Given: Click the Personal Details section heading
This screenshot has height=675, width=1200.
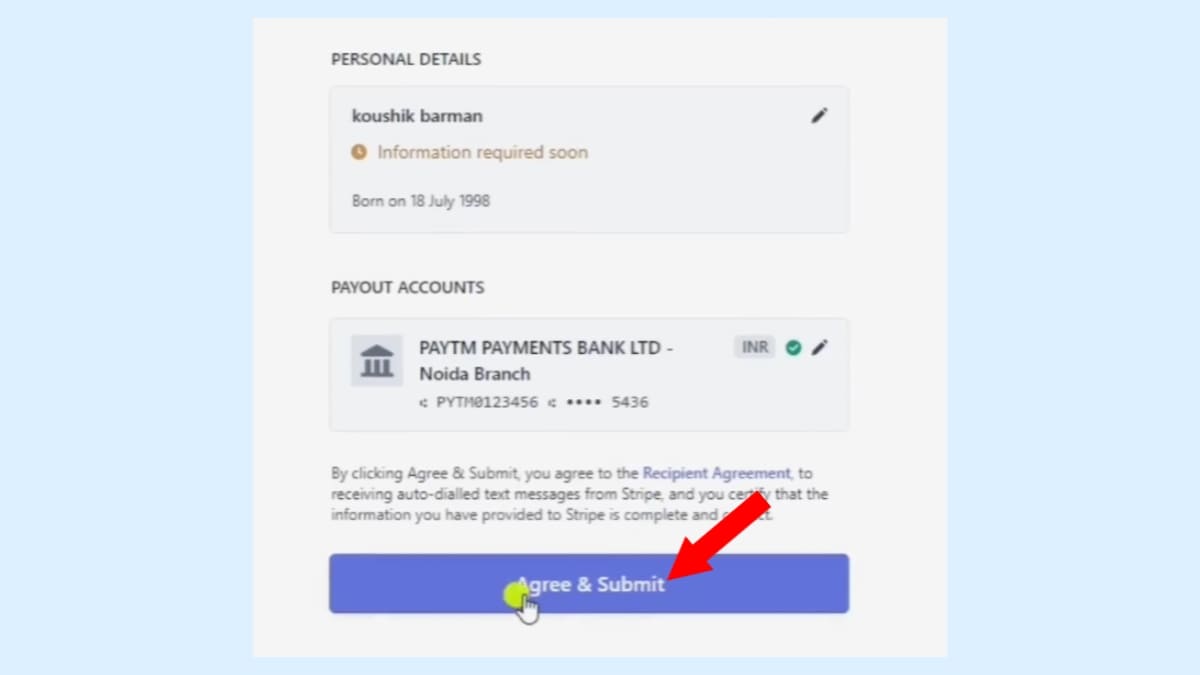Looking at the screenshot, I should [x=406, y=59].
